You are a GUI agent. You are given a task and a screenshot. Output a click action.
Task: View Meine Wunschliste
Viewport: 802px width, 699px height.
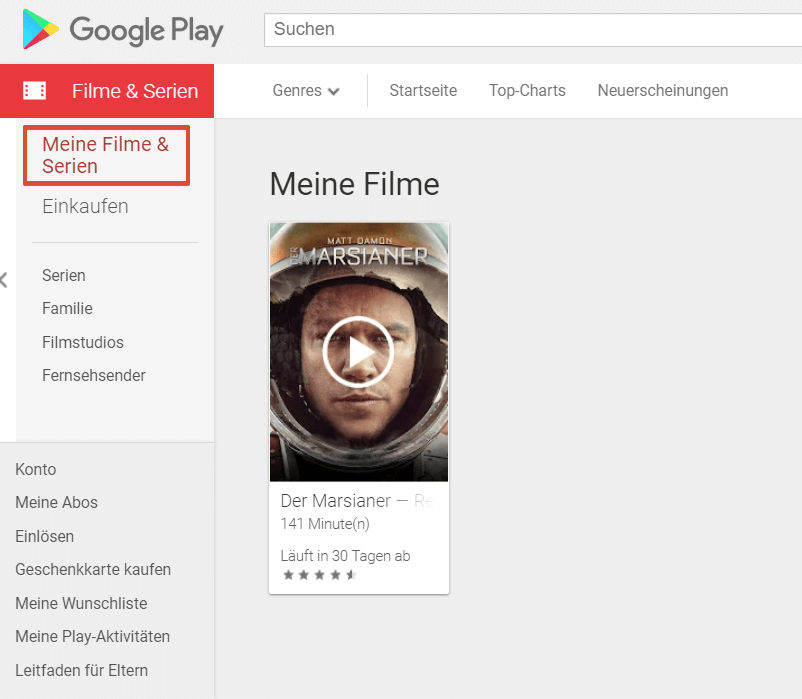81,603
